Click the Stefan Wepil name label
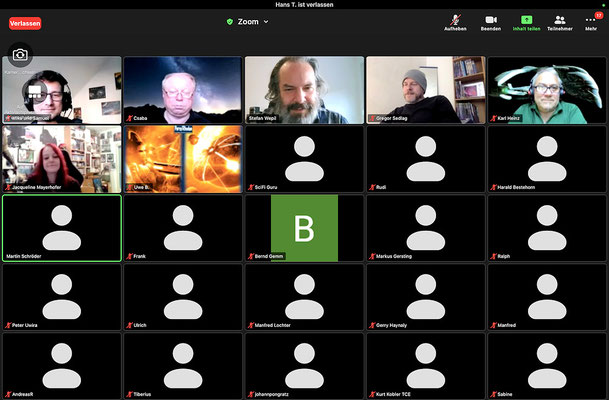This screenshot has width=609, height=400. pos(263,118)
